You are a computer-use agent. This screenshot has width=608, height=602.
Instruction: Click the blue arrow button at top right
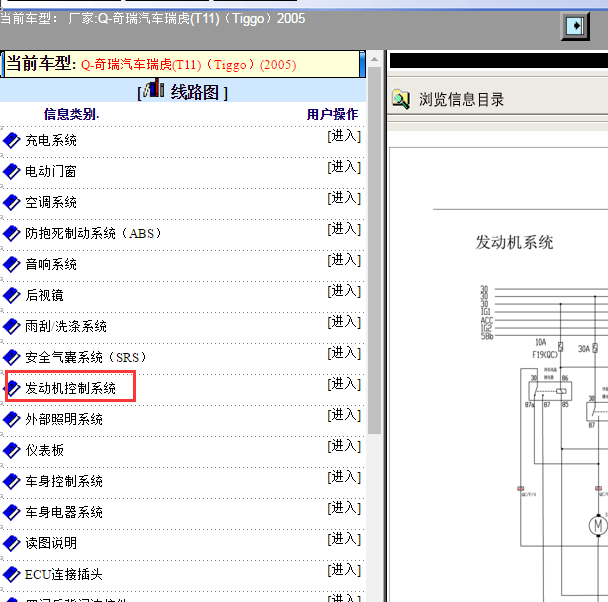[x=575, y=26]
